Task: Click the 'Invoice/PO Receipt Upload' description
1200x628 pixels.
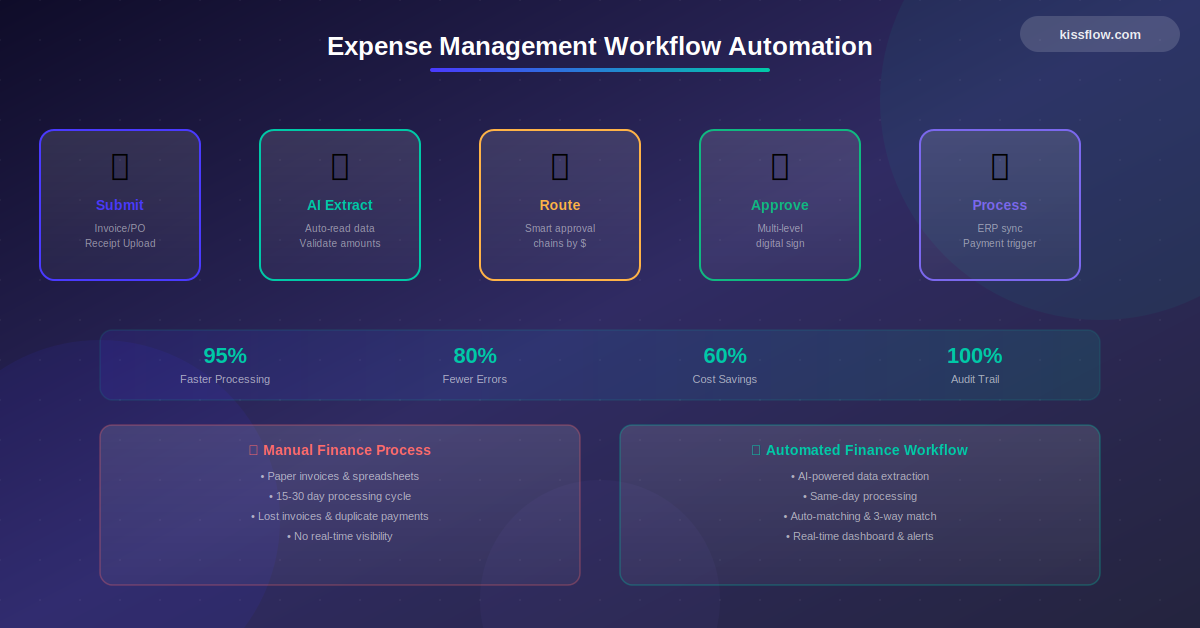Action: pyautogui.click(x=120, y=236)
